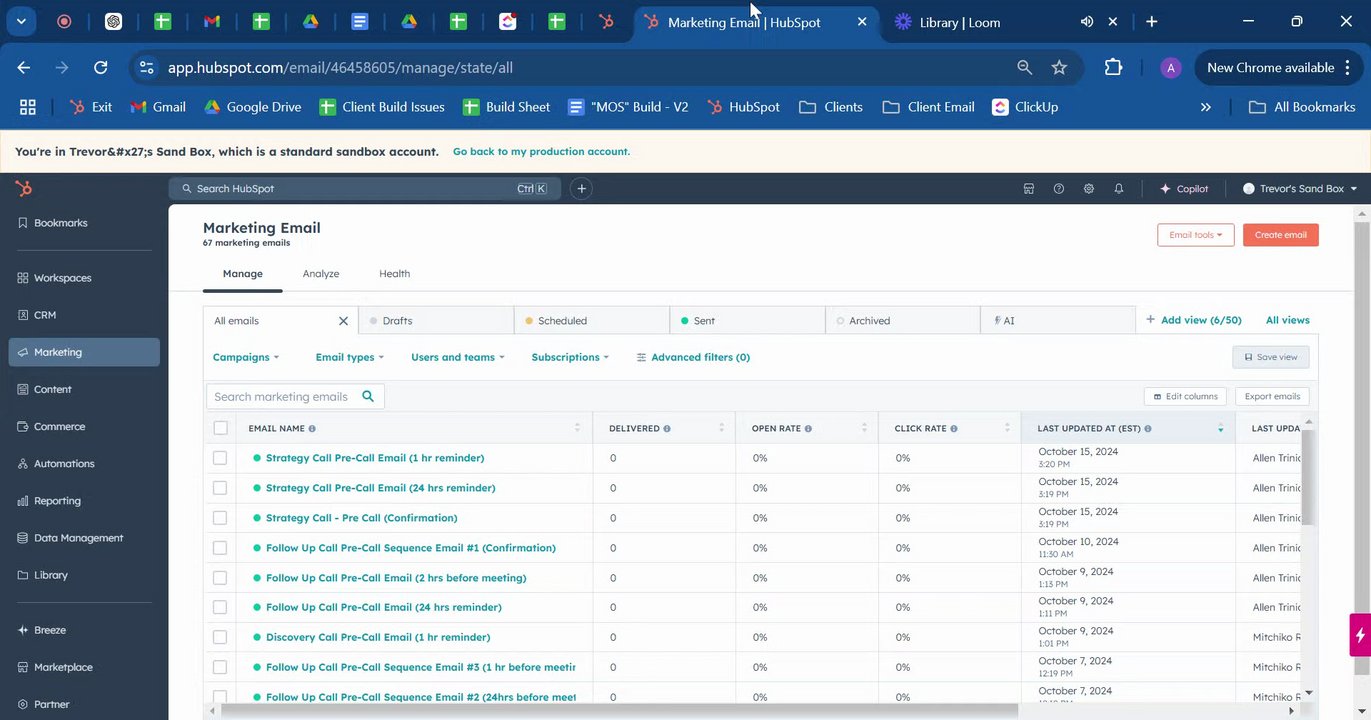1371x720 pixels.
Task: Open Advanced filters (0)
Action: point(693,357)
